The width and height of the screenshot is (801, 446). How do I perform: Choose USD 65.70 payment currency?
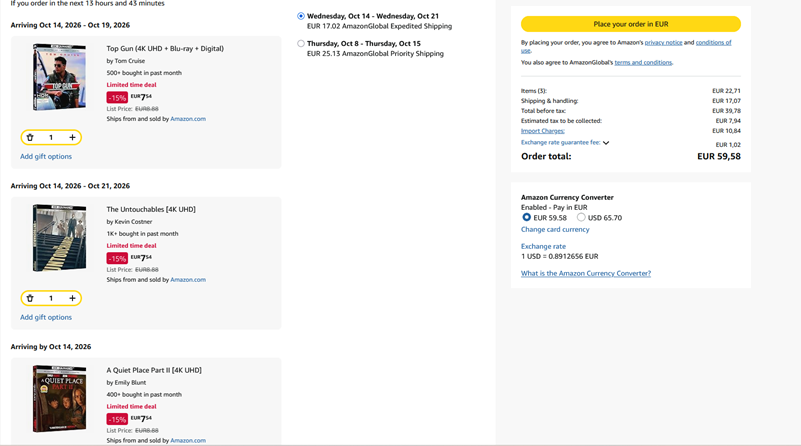click(581, 217)
